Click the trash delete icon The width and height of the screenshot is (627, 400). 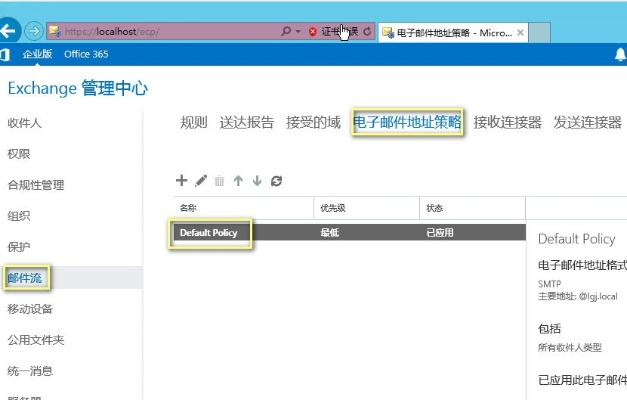(219, 181)
